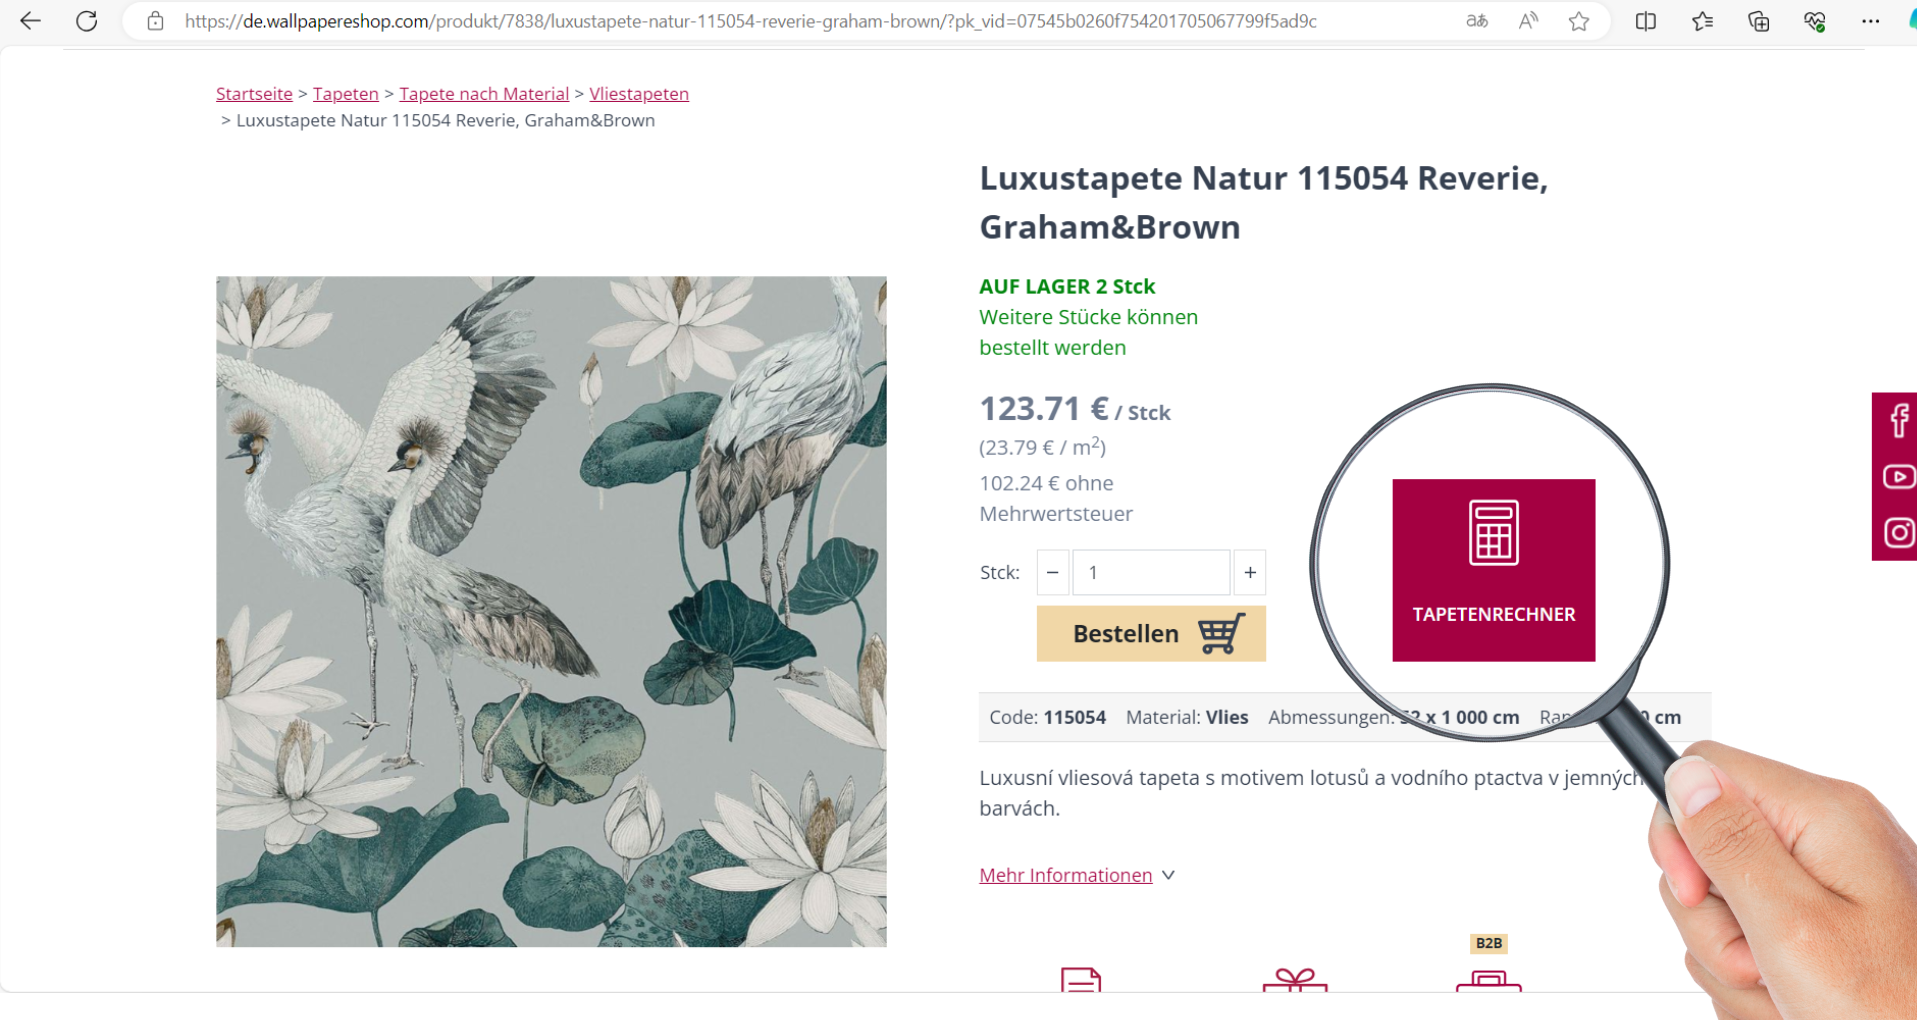Open the Facebook page icon
1917x1020 pixels.
pyautogui.click(x=1898, y=420)
